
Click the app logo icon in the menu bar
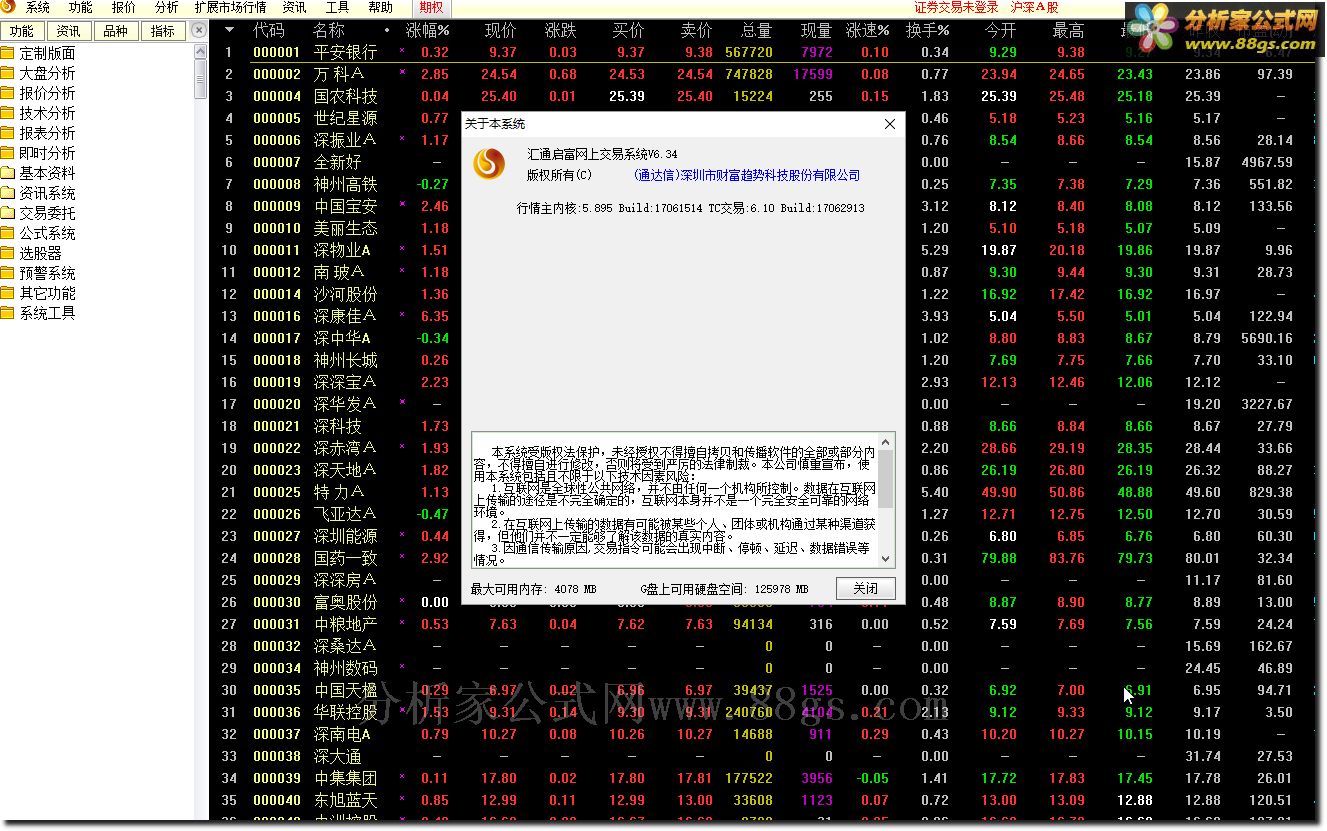coord(8,8)
